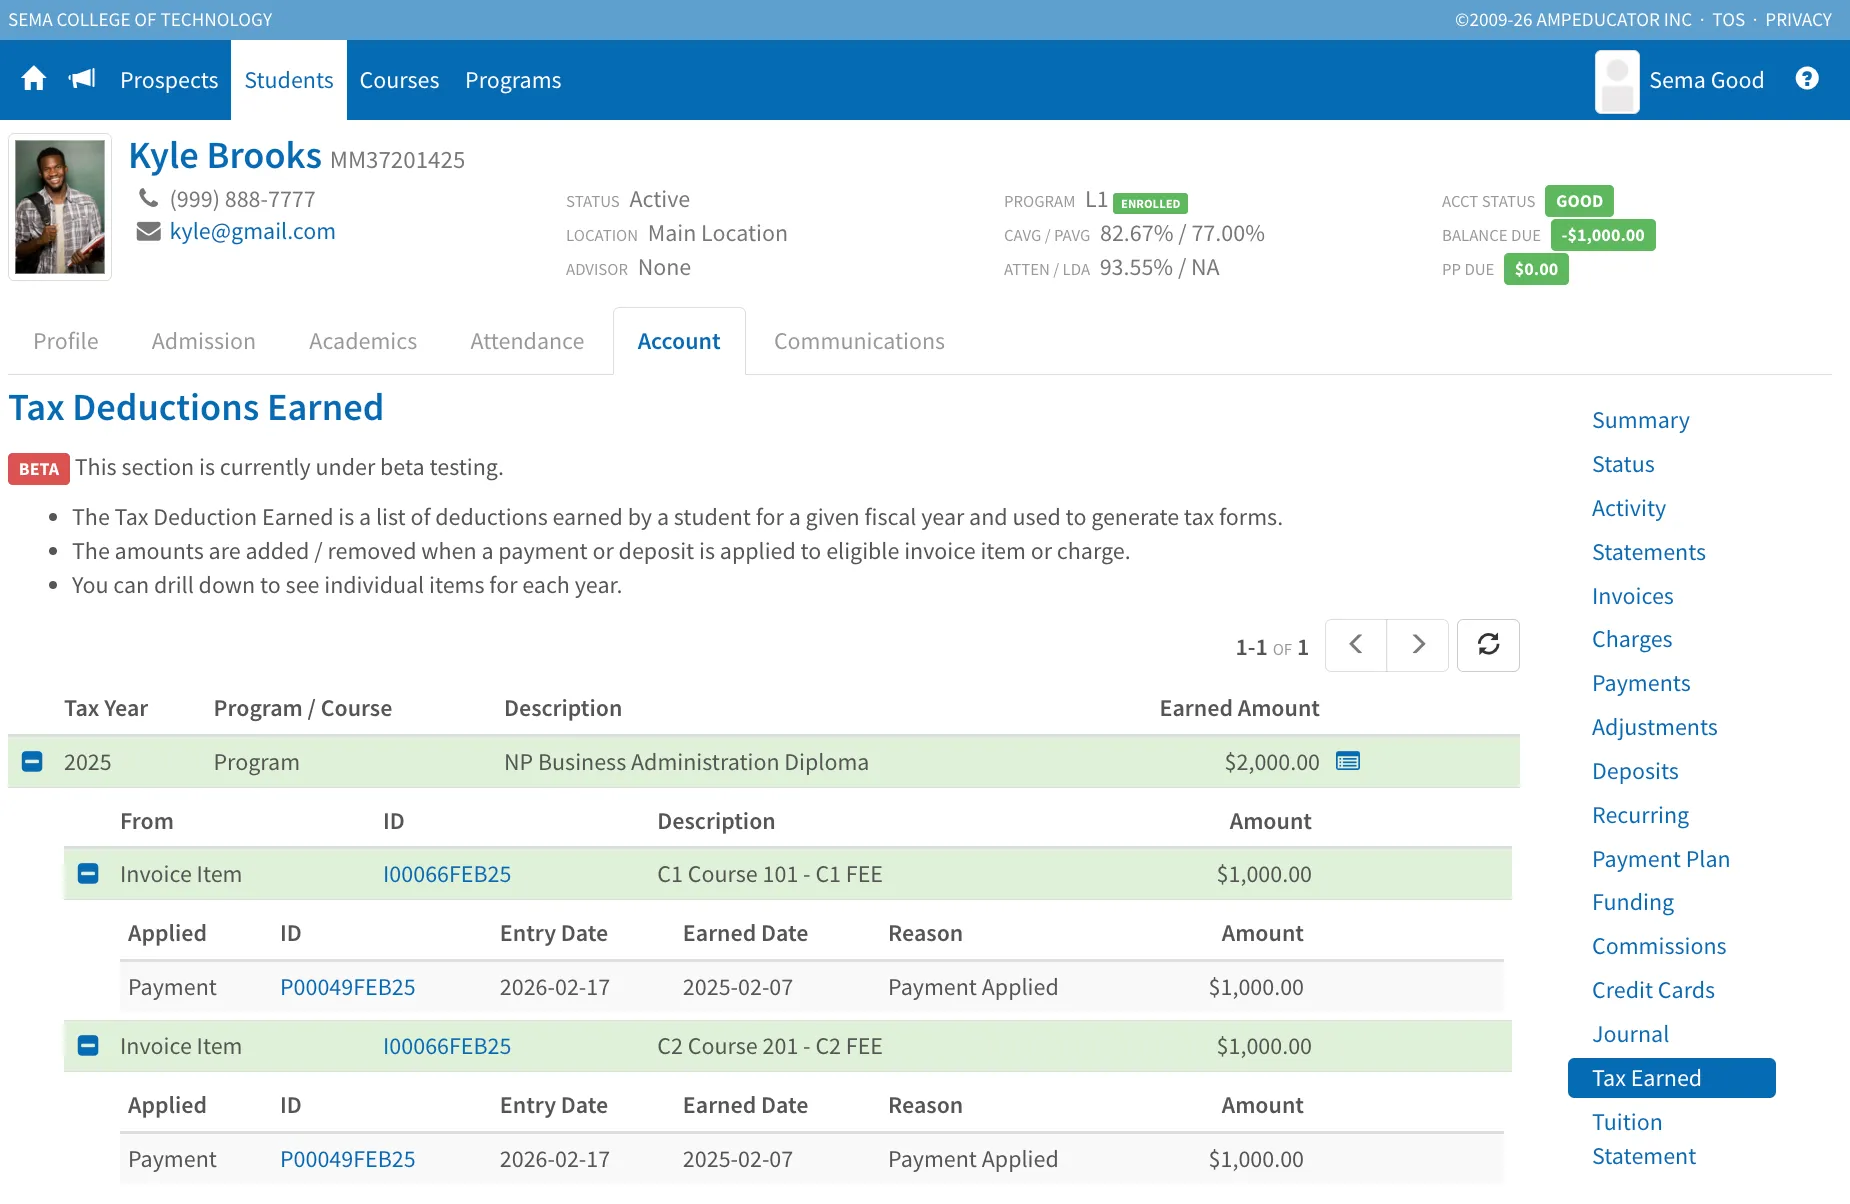Collapse the 2025 tax year row
The height and width of the screenshot is (1204, 1850).
click(32, 762)
